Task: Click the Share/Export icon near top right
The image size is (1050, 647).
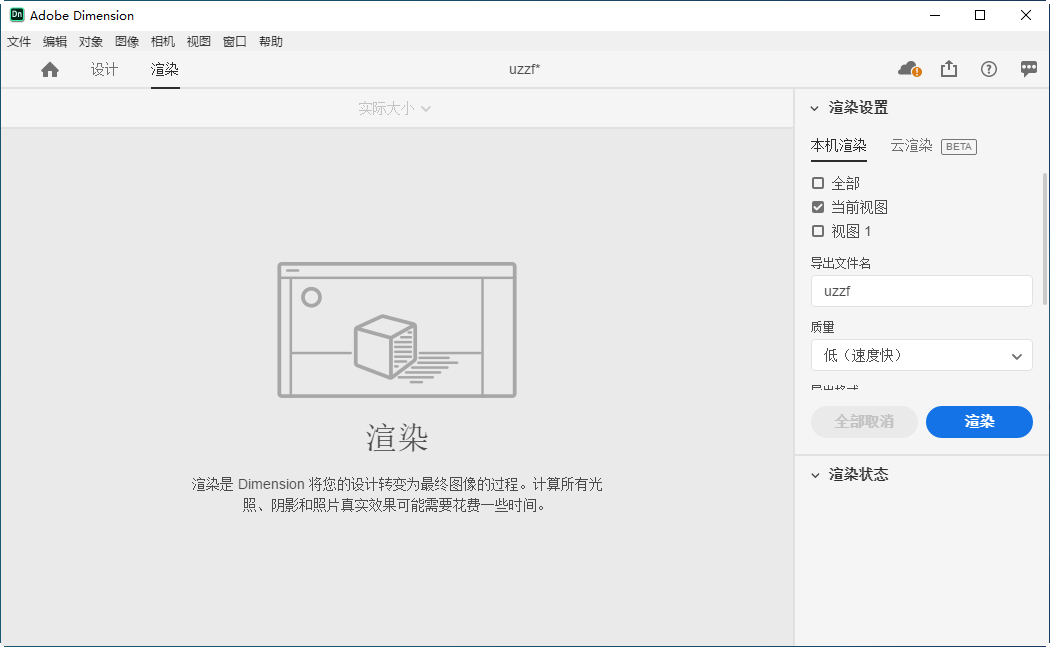Action: click(948, 68)
